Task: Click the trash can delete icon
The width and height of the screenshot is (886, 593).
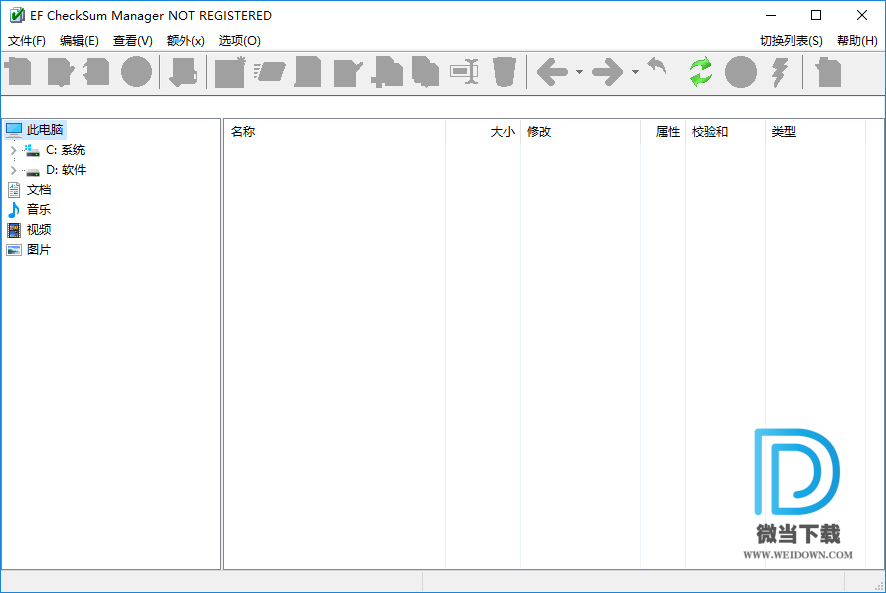Action: (504, 72)
